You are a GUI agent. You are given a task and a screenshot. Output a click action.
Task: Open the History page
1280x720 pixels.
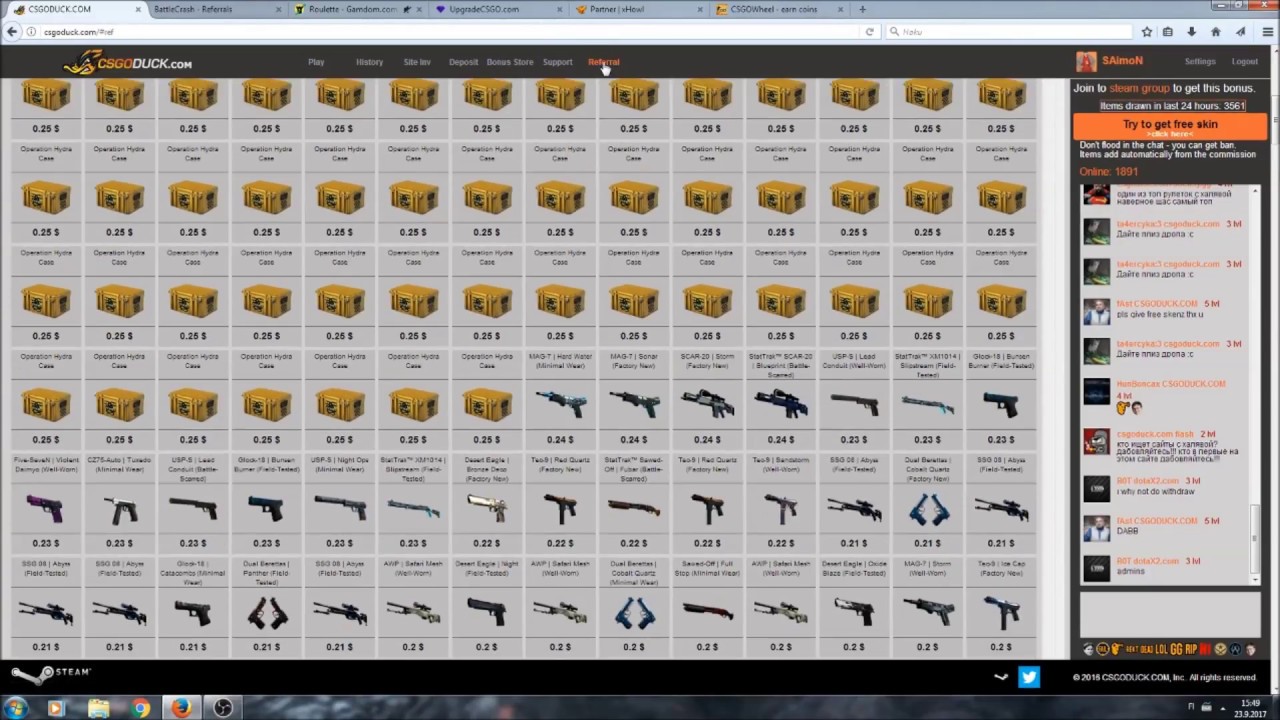point(369,62)
